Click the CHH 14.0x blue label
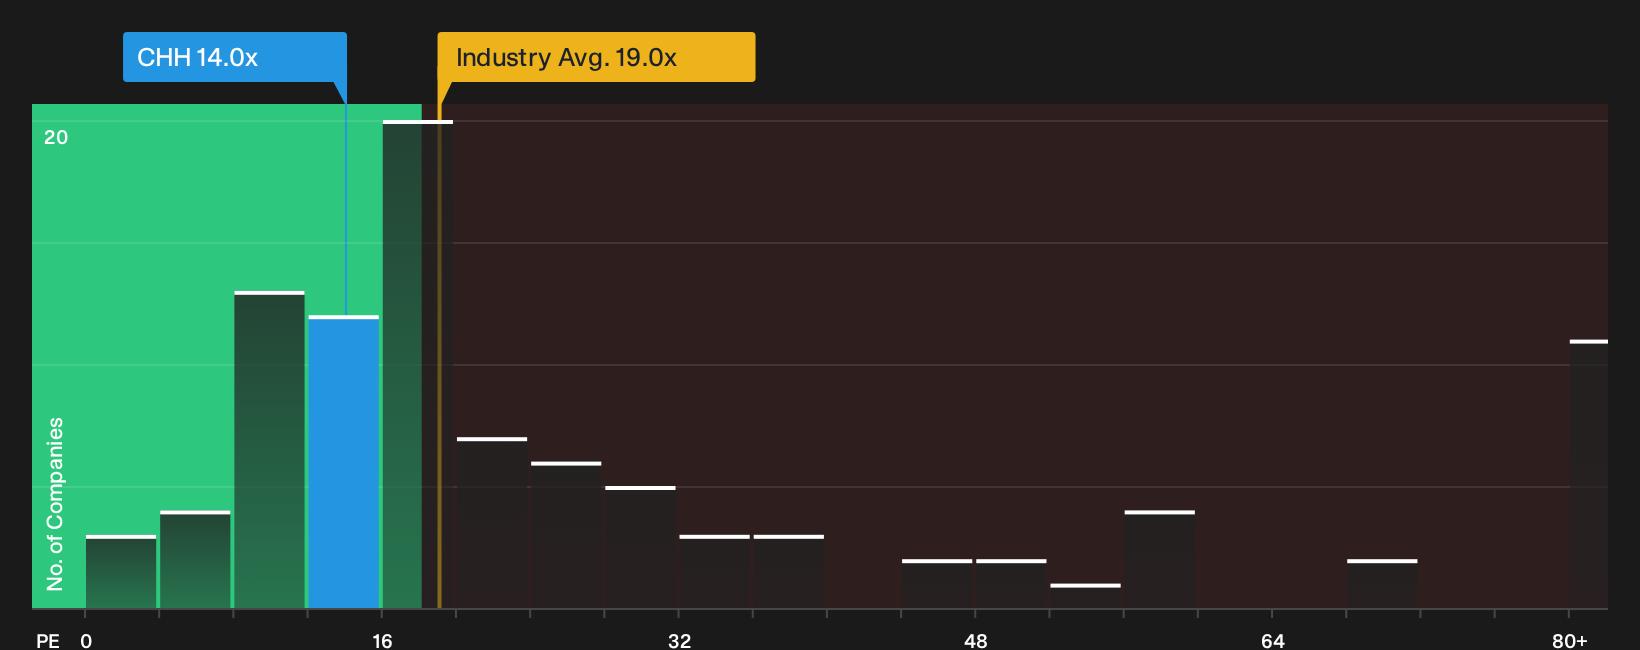The image size is (1640, 650). (235, 57)
